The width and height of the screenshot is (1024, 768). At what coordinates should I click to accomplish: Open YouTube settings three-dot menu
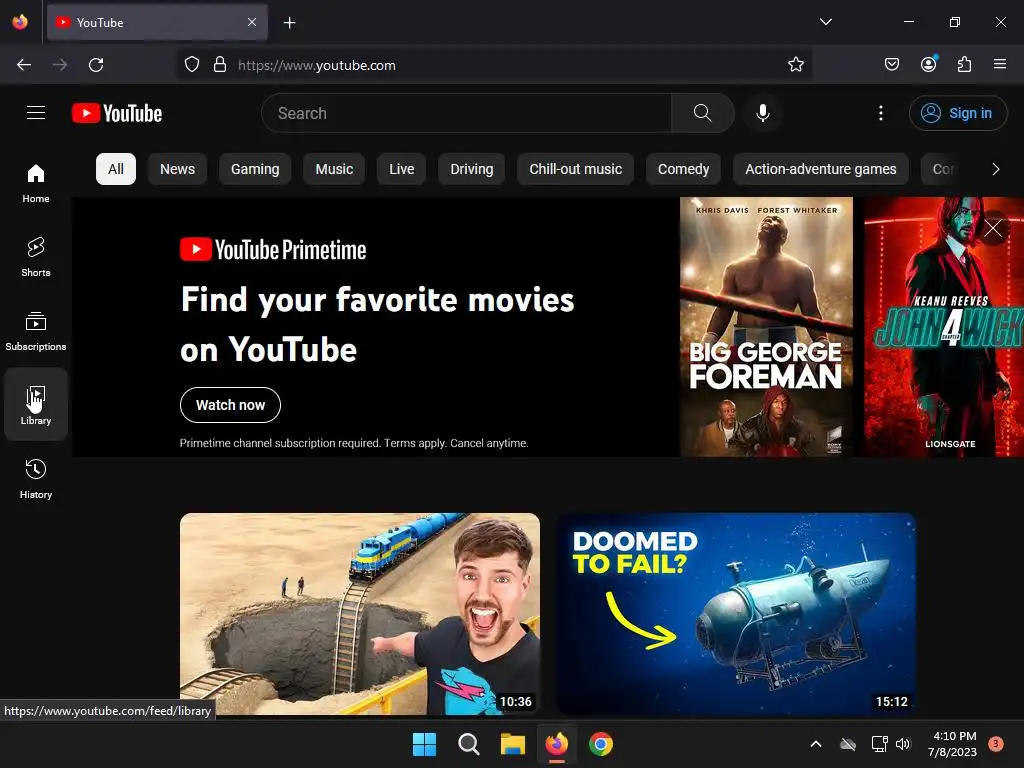point(880,113)
